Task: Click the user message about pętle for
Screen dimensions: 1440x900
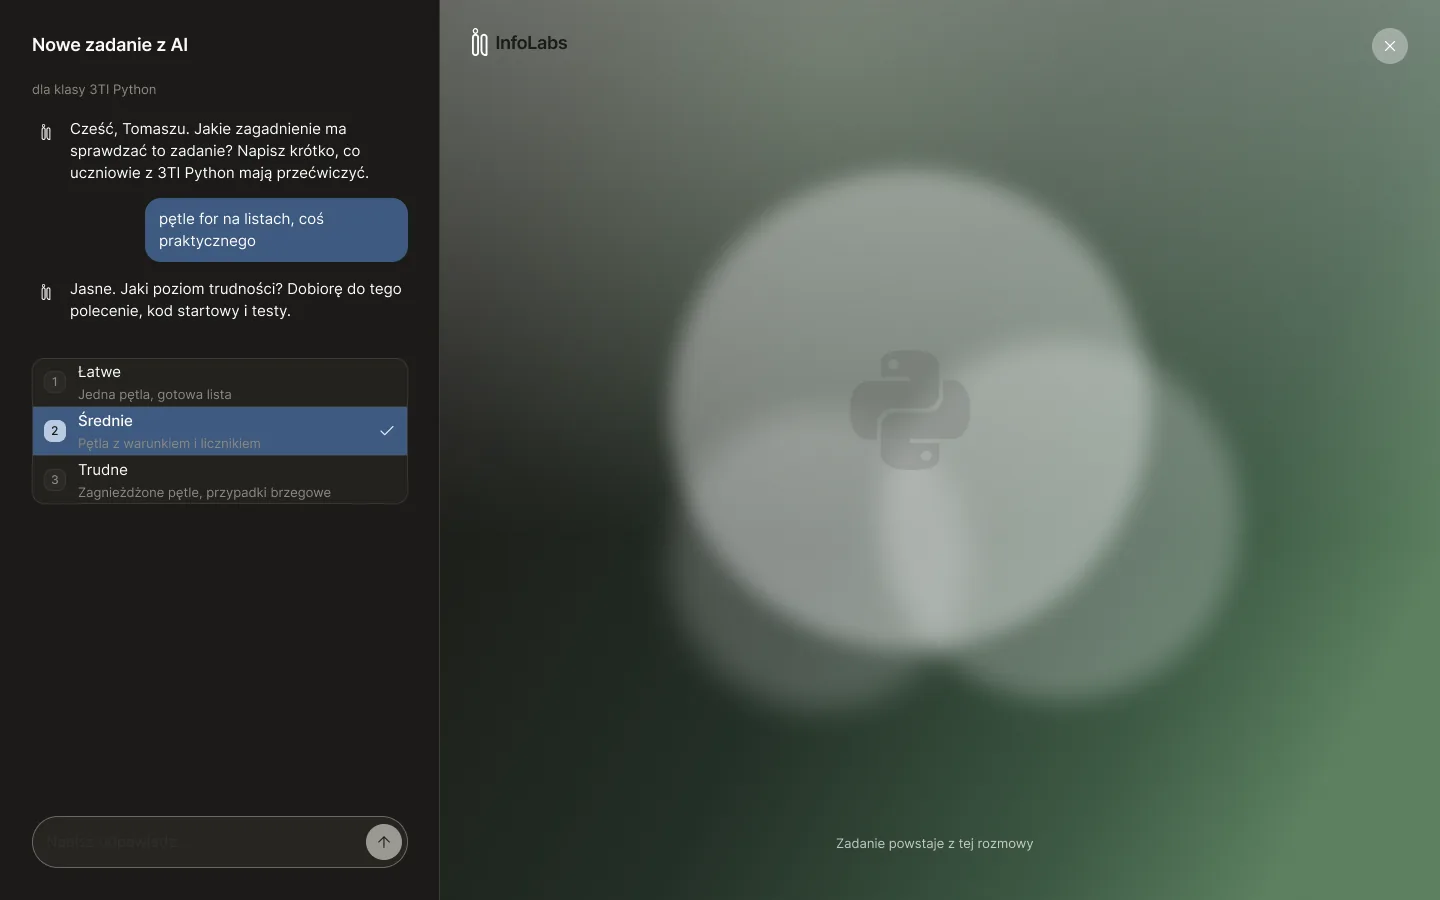Action: click(x=276, y=230)
